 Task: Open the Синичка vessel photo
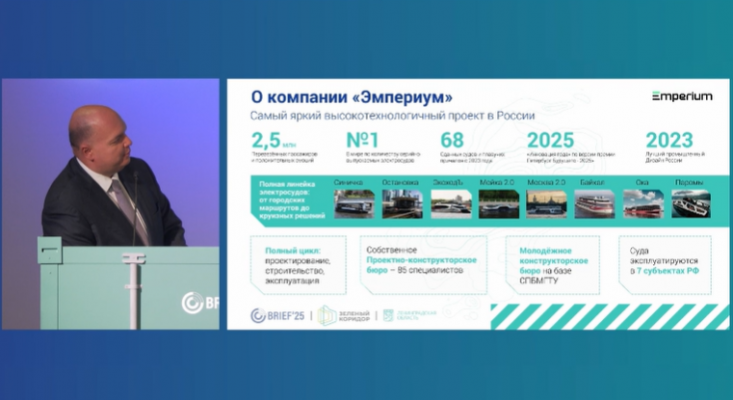[354, 204]
